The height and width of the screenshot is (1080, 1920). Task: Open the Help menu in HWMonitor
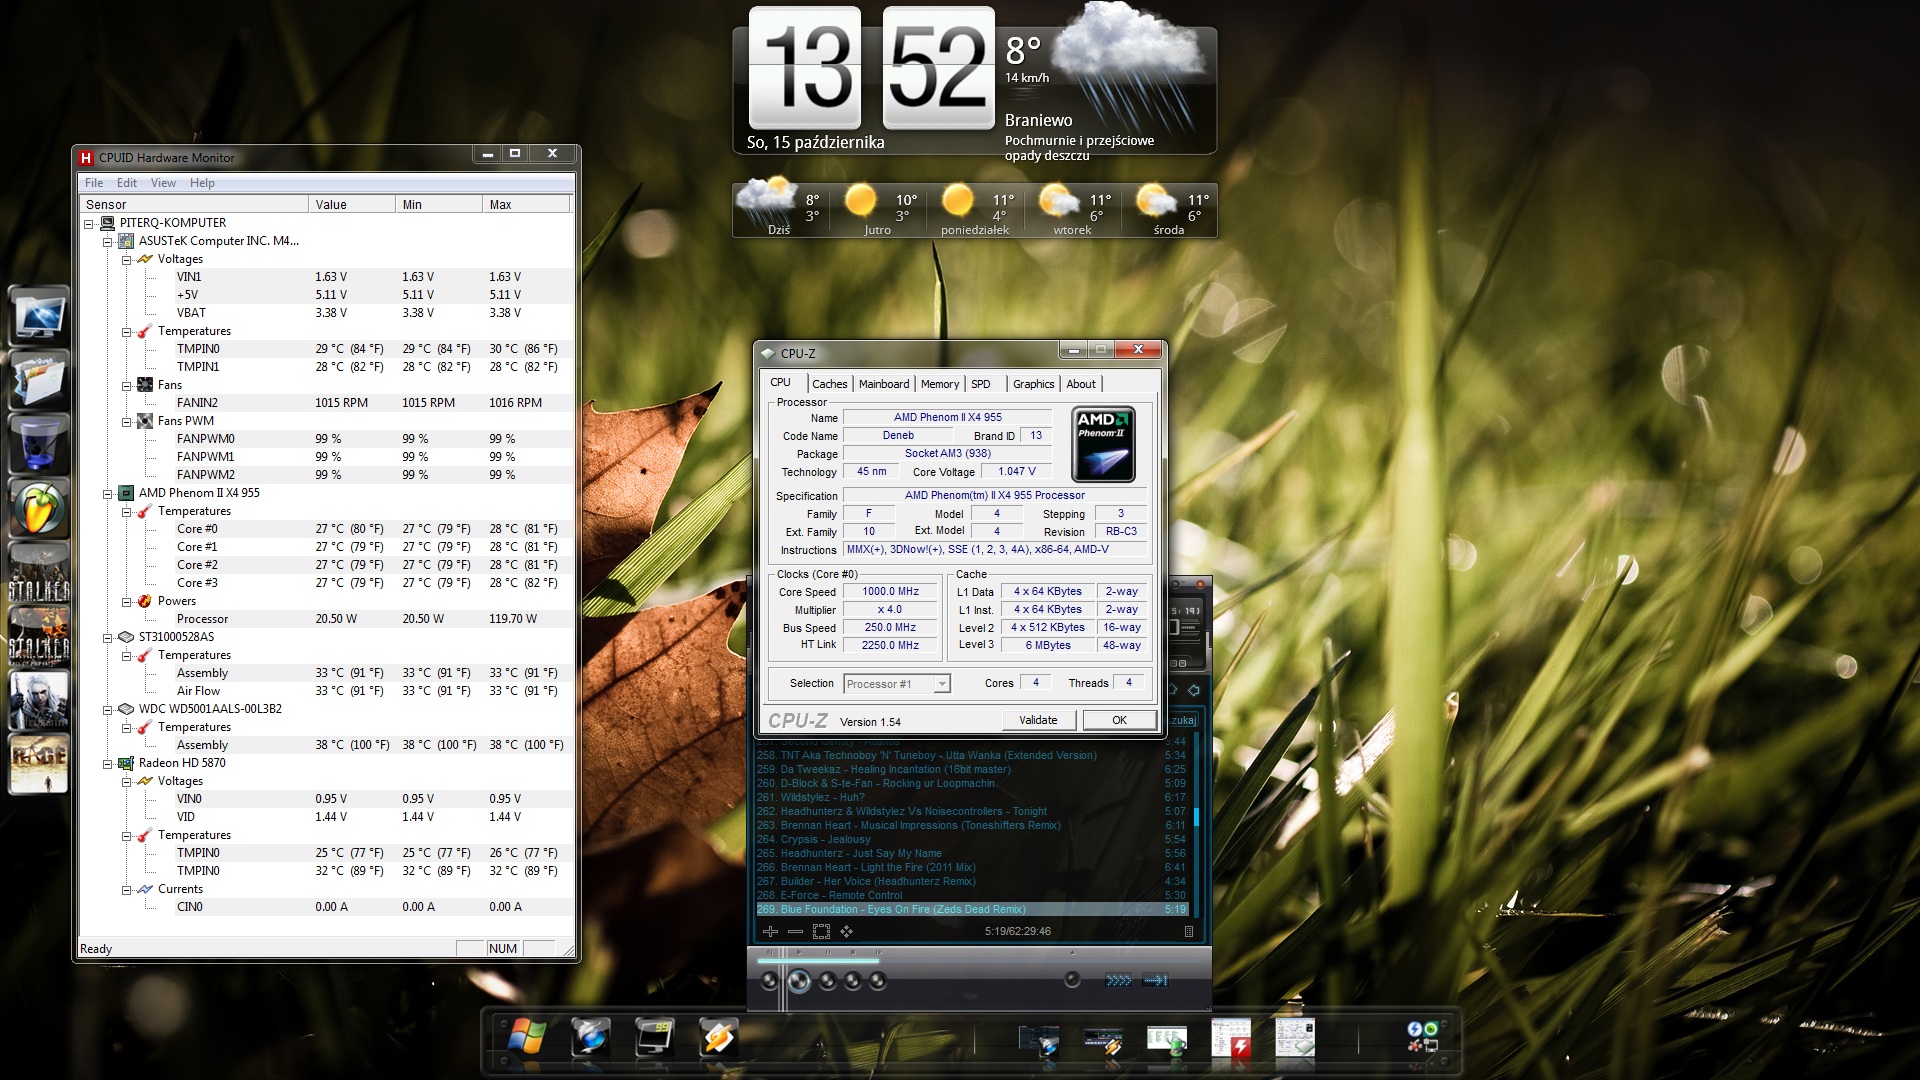(x=202, y=183)
